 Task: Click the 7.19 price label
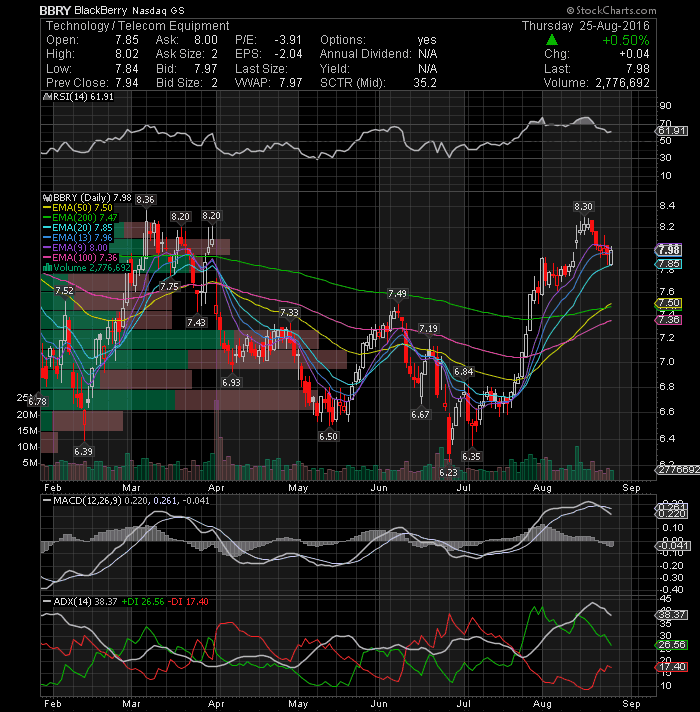coord(428,328)
